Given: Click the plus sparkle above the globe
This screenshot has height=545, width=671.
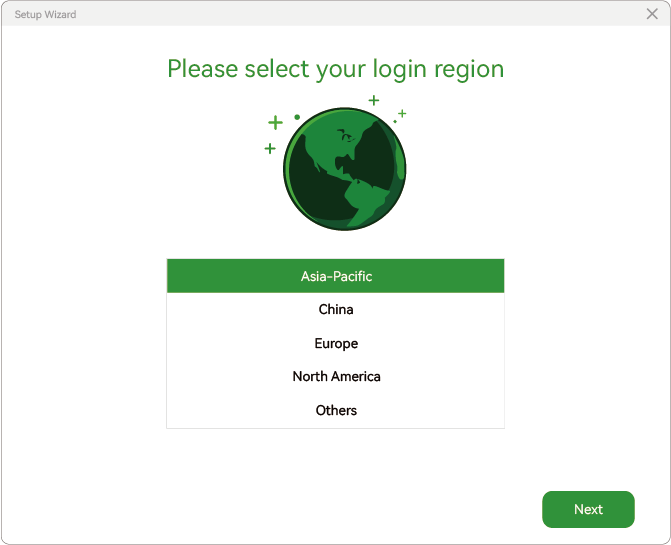Looking at the screenshot, I should pos(374,100).
